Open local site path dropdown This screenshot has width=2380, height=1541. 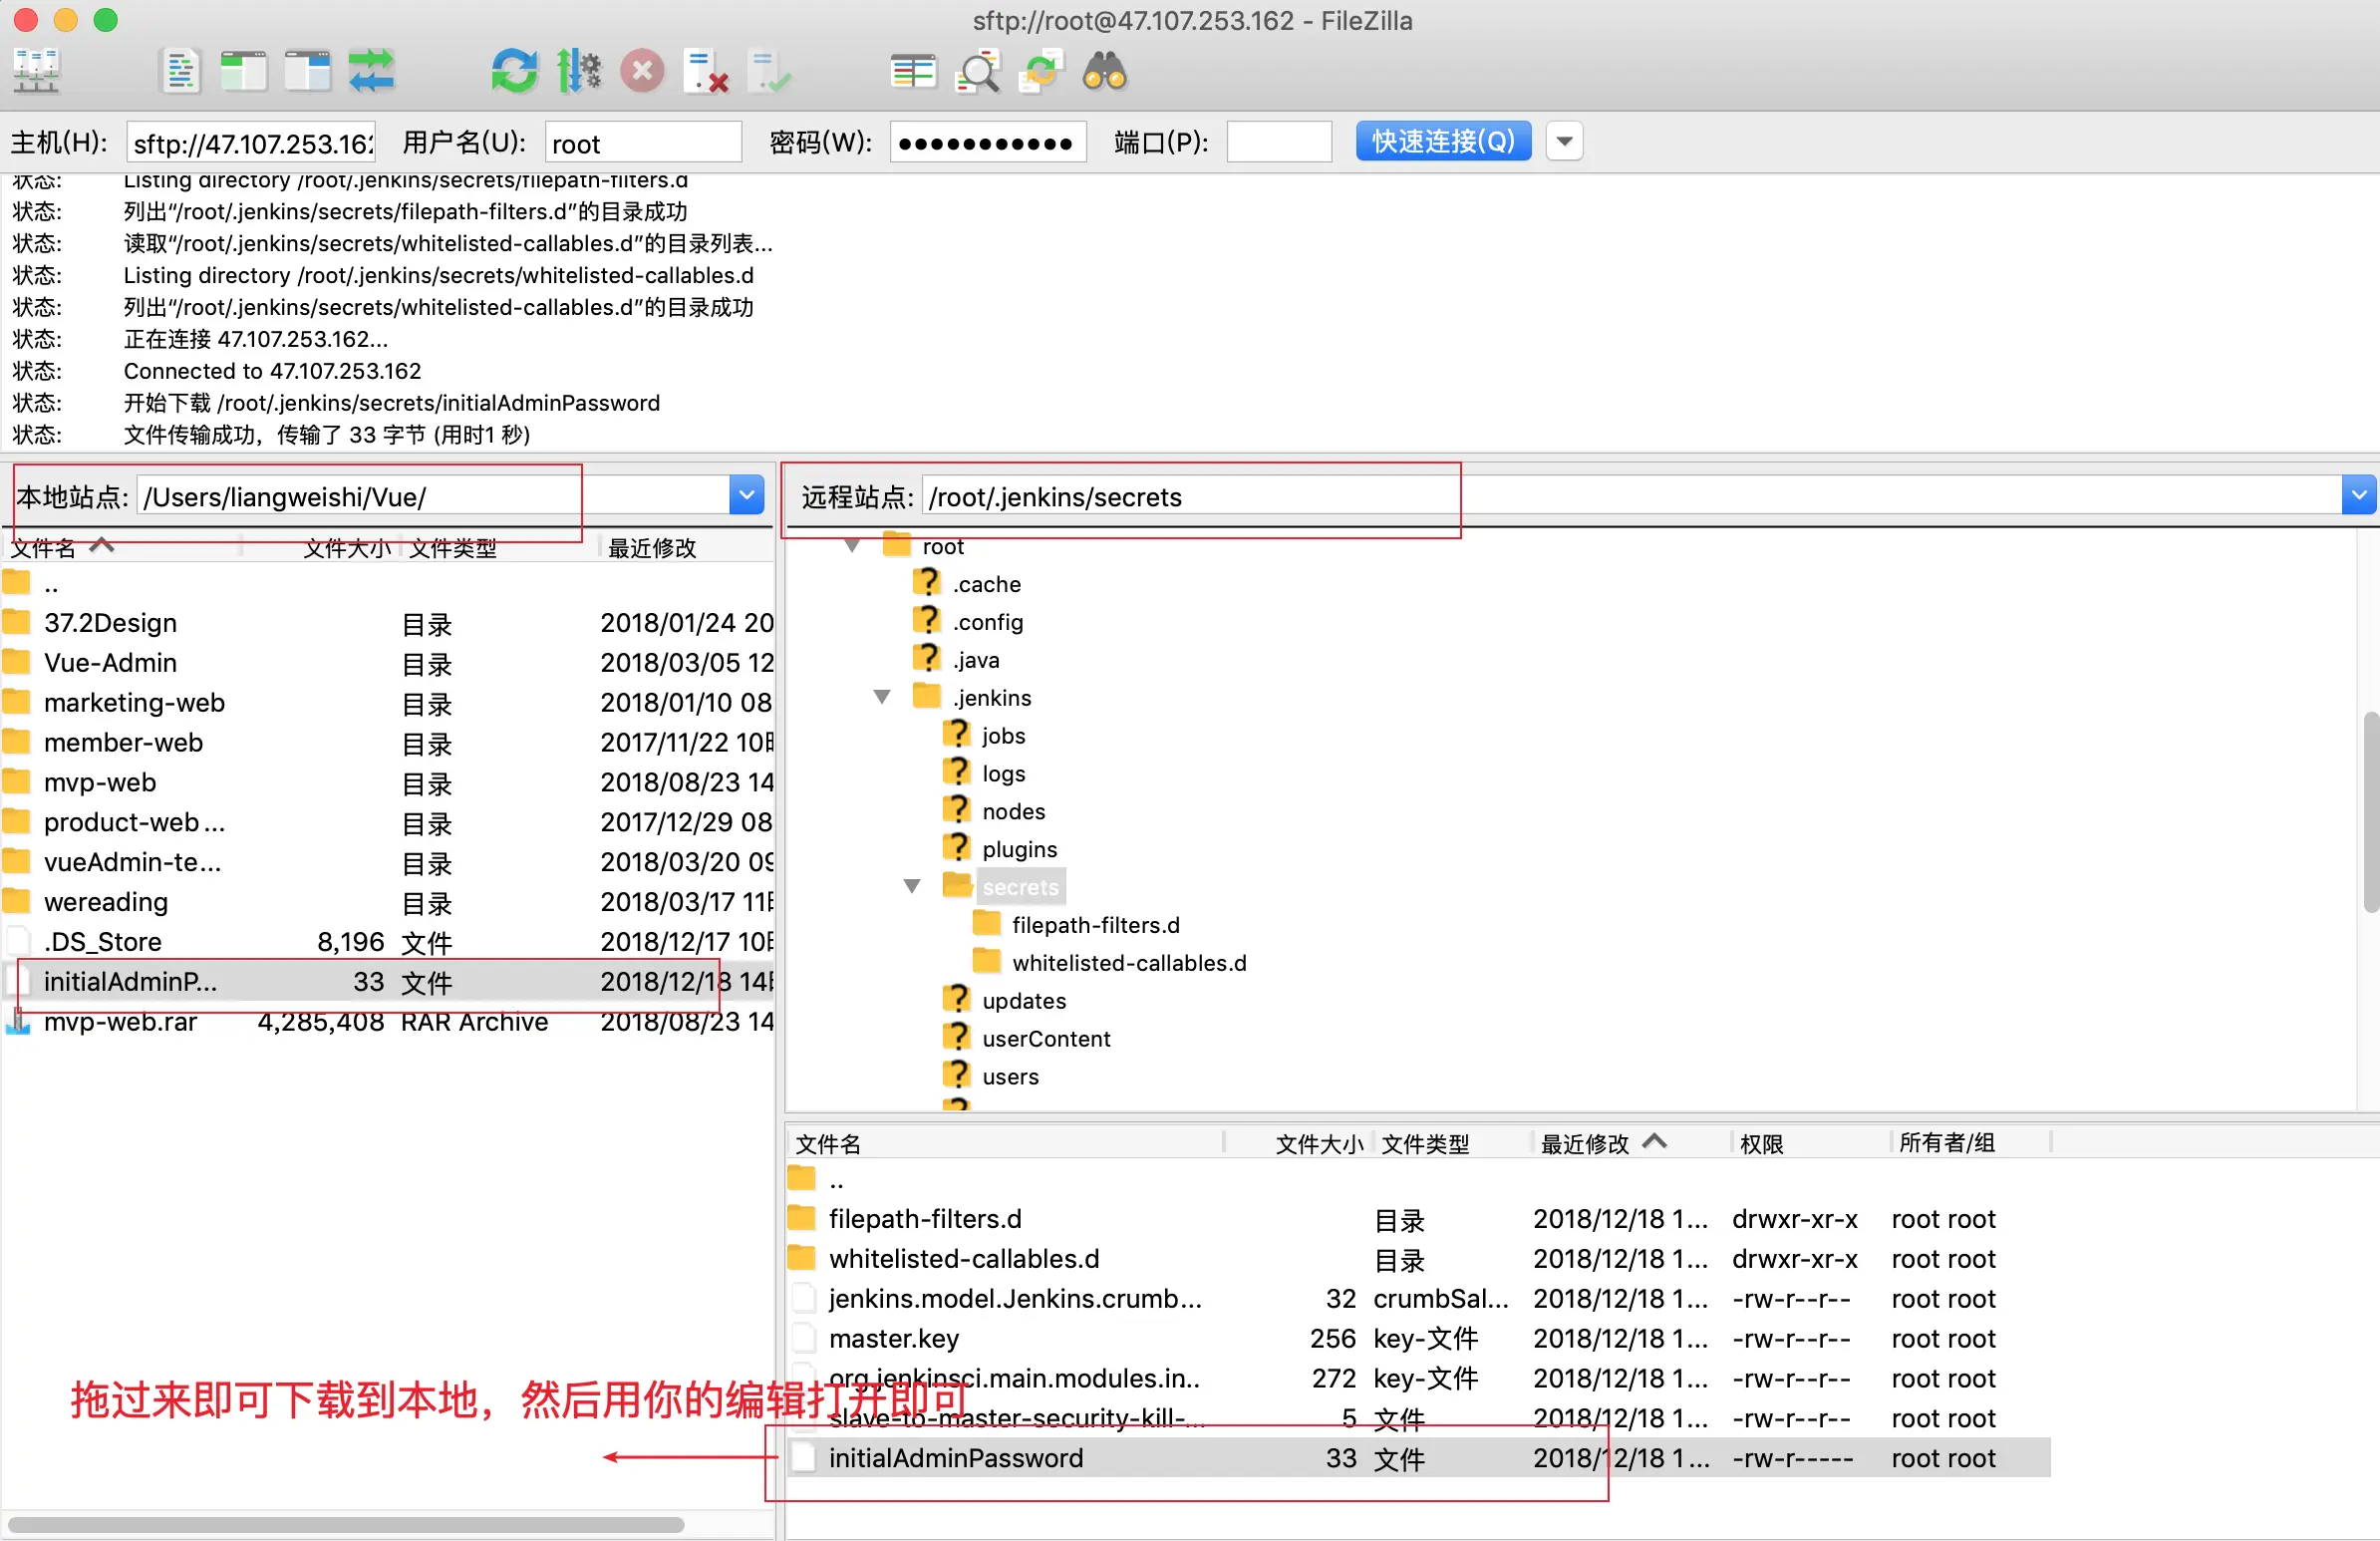(746, 495)
